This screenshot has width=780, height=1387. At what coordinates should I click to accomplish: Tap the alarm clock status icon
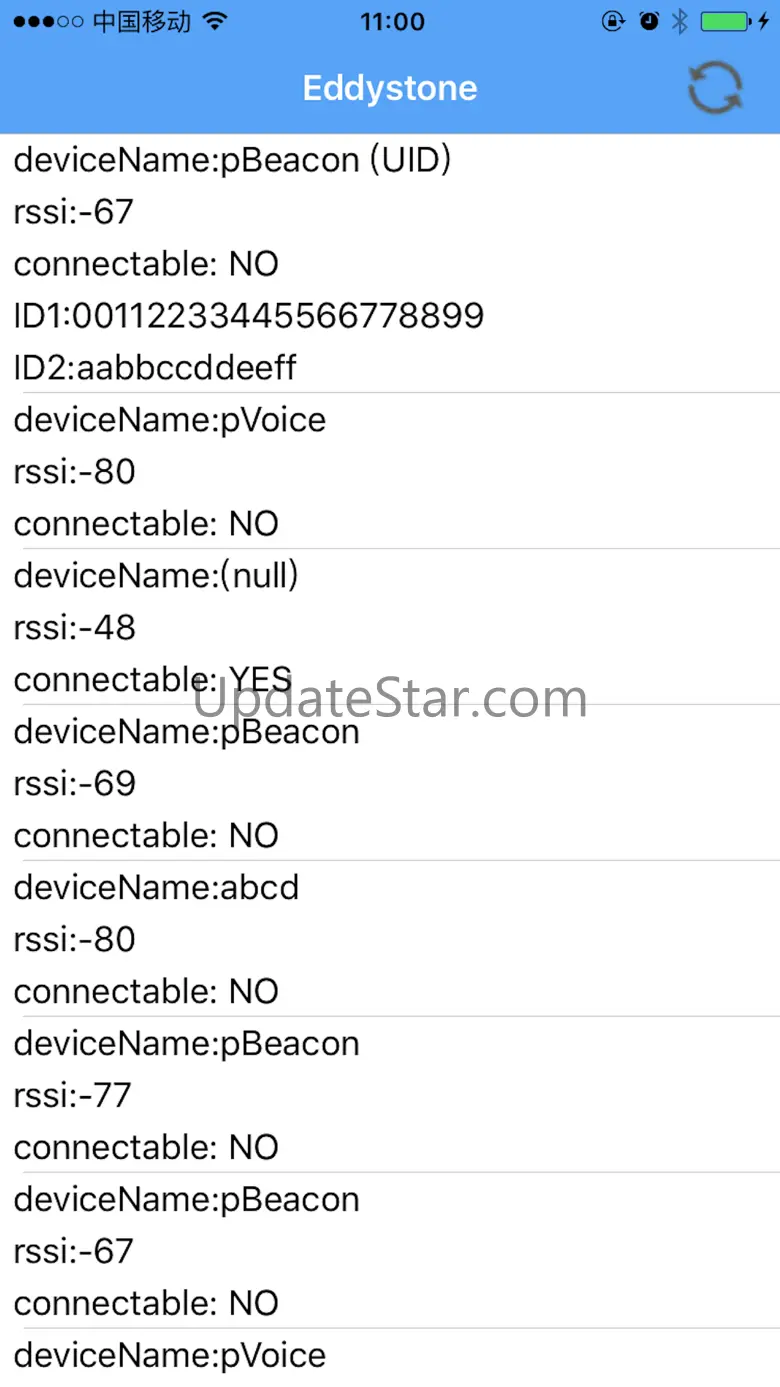649,21
